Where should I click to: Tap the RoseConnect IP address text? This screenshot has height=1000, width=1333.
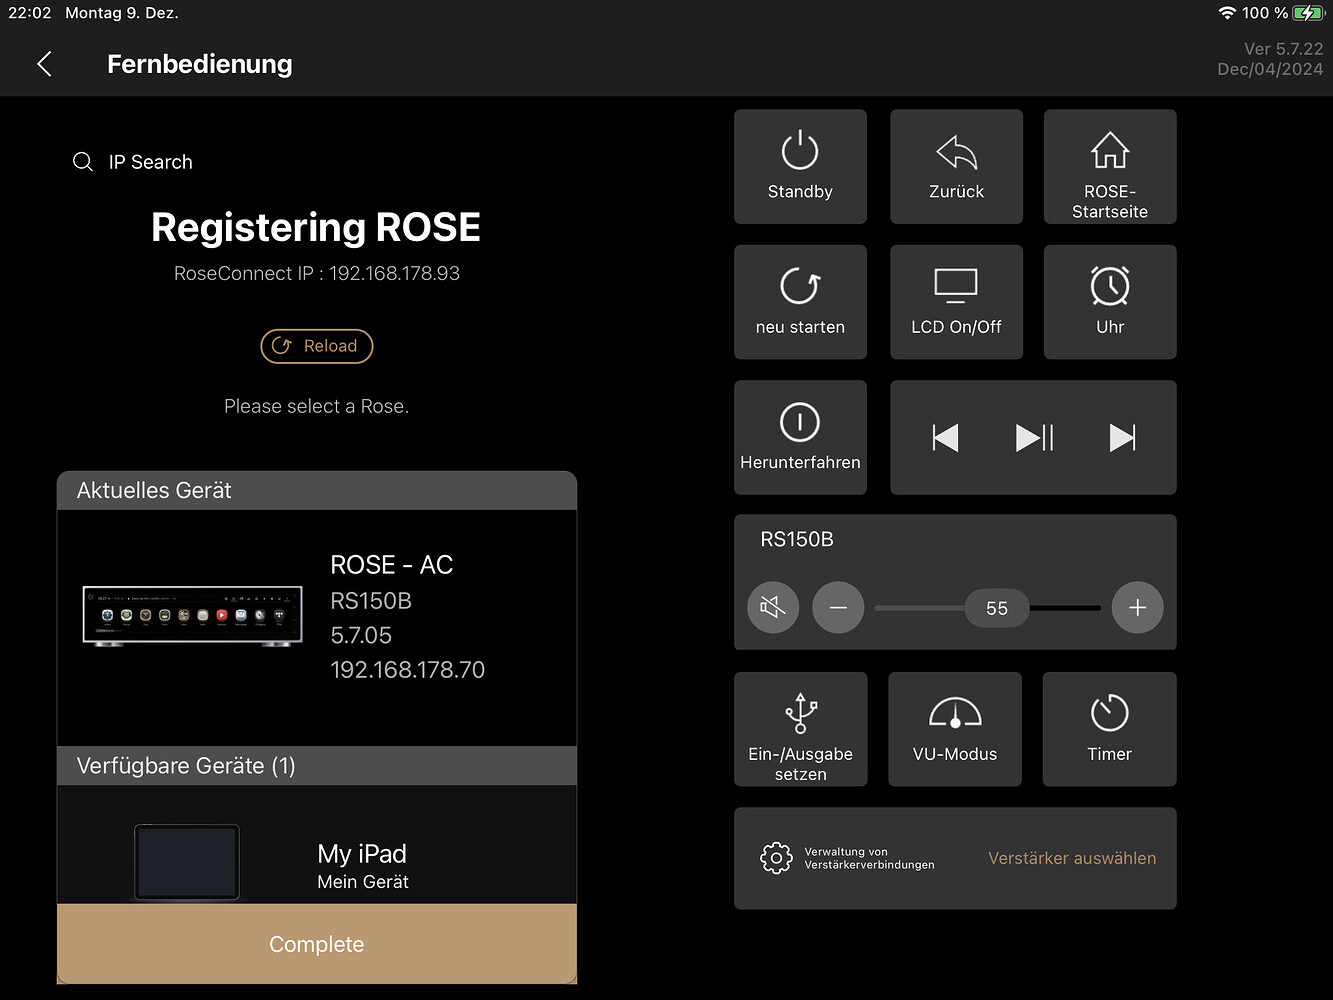pyautogui.click(x=317, y=273)
